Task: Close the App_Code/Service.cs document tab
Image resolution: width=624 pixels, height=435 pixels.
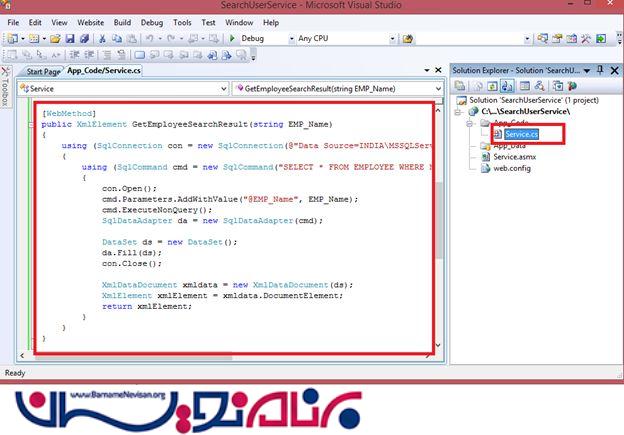Action: pyautogui.click(x=437, y=71)
